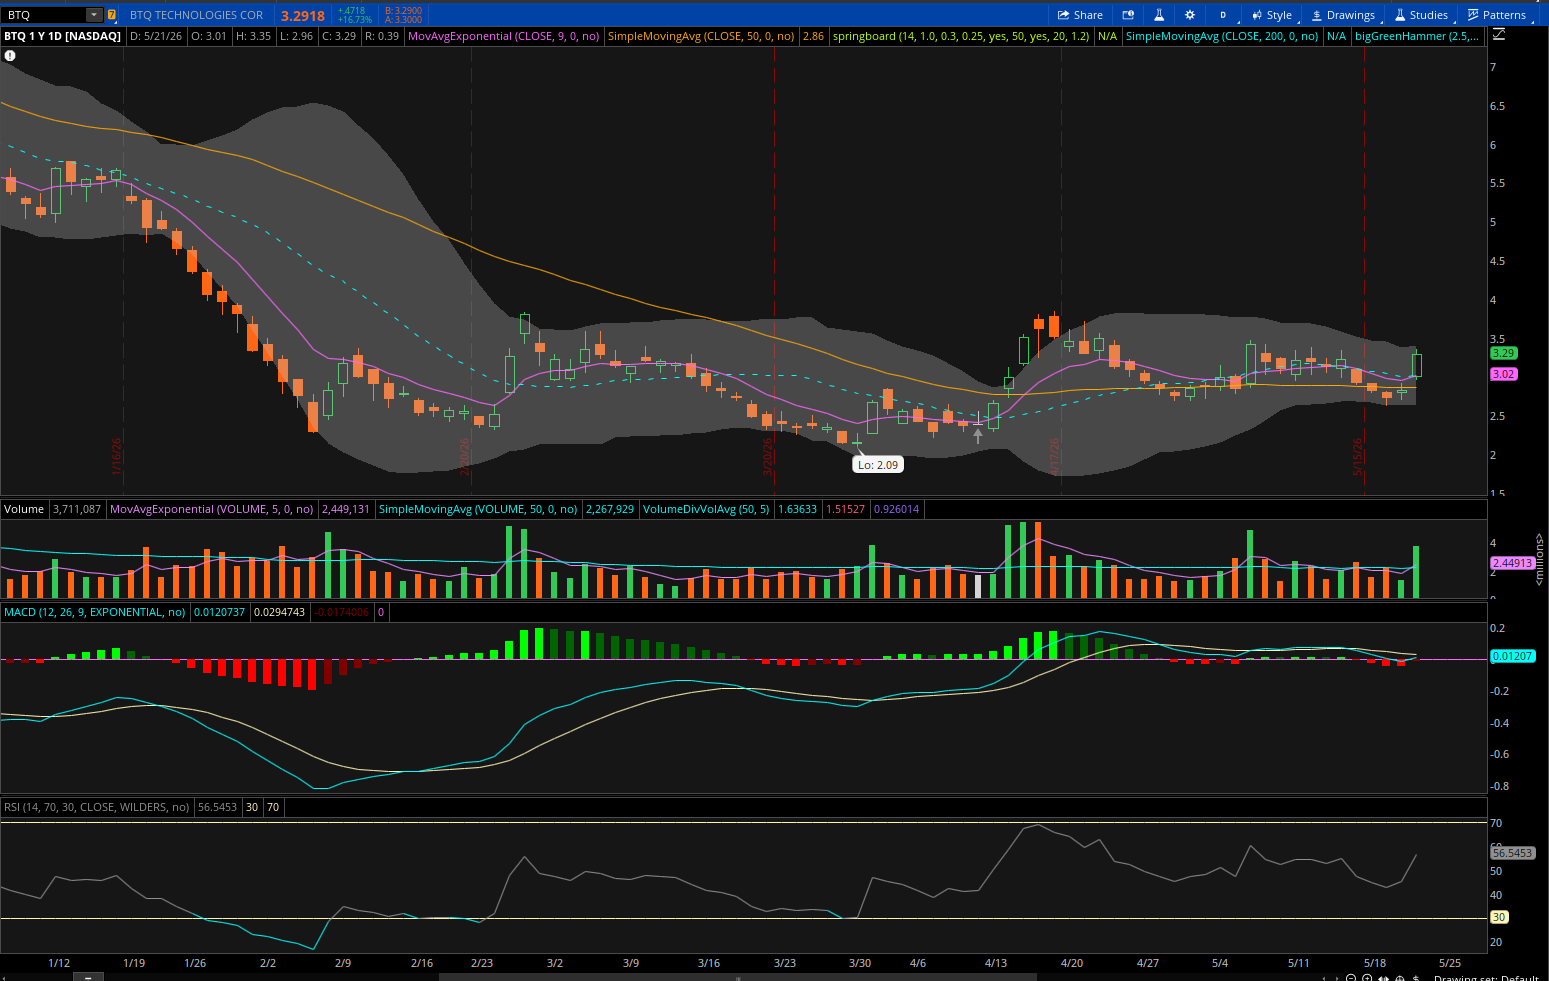Select the bigGreenHammer study label
The image size is (1549, 981).
point(1416,36)
